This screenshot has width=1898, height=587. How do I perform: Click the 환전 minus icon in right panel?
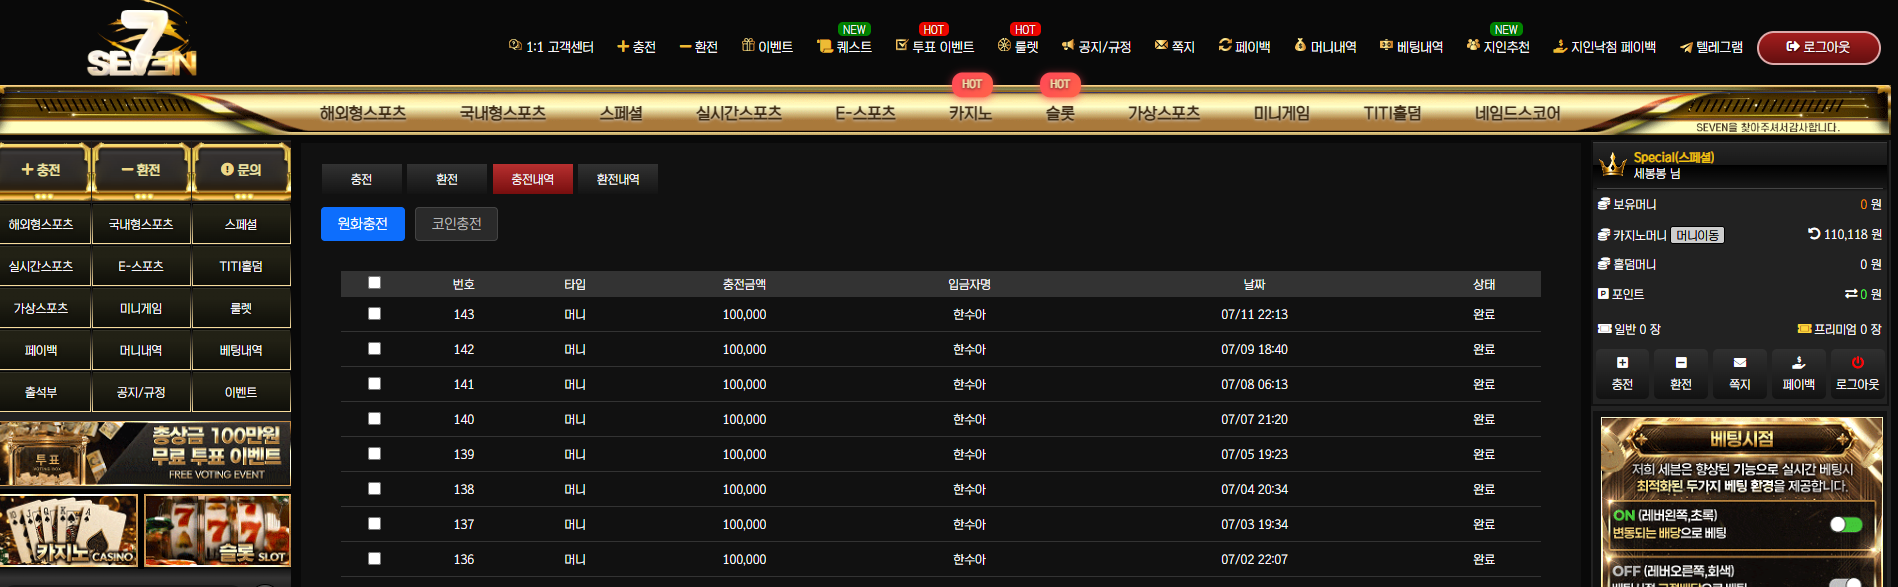tap(1681, 363)
